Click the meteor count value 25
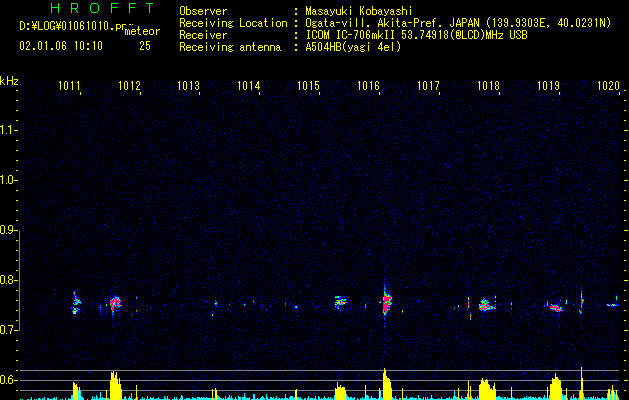This screenshot has width=629, height=400. (145, 46)
